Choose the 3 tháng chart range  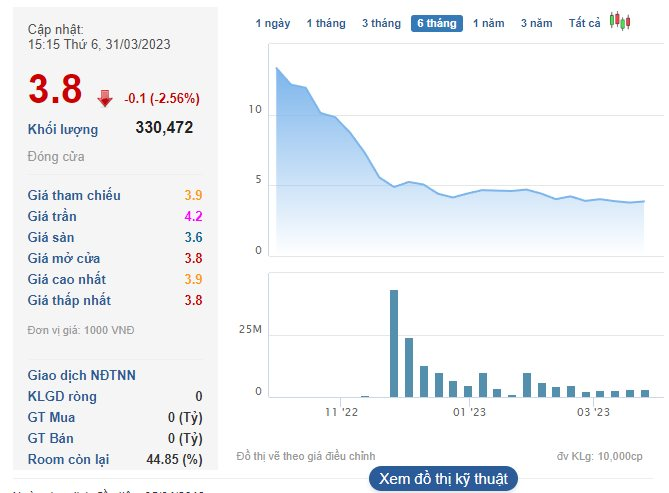(381, 23)
